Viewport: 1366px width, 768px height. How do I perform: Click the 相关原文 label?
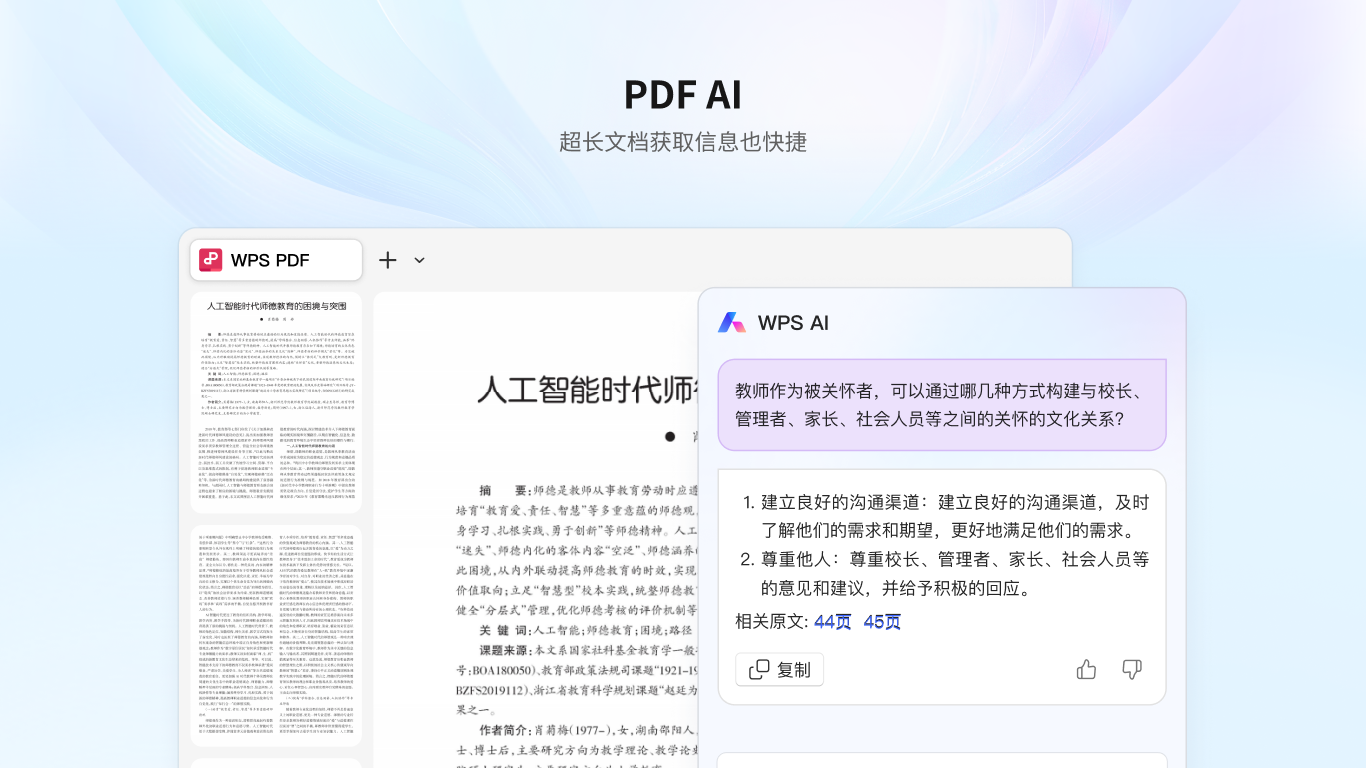point(771,621)
